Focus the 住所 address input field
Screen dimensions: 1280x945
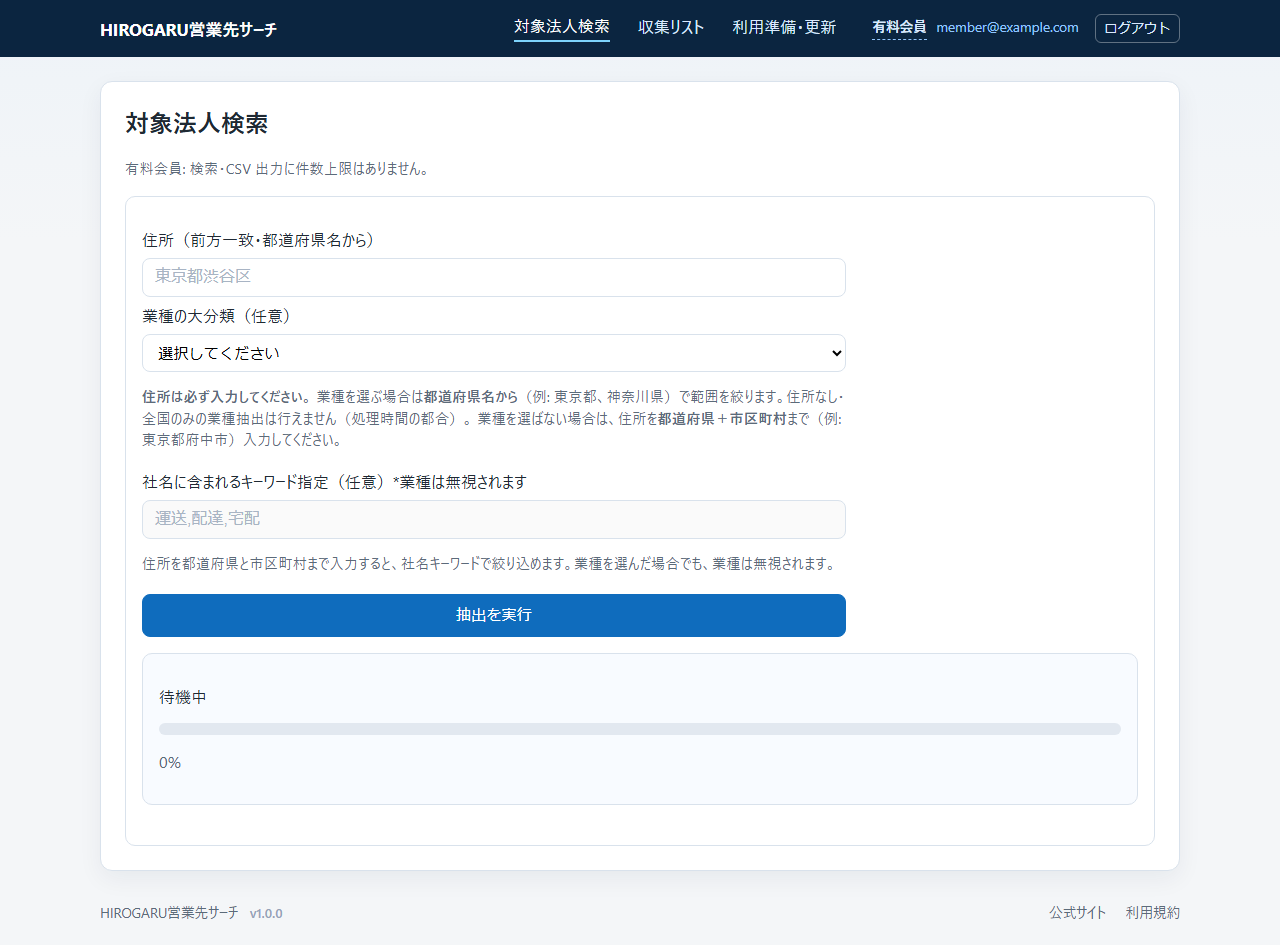click(494, 277)
